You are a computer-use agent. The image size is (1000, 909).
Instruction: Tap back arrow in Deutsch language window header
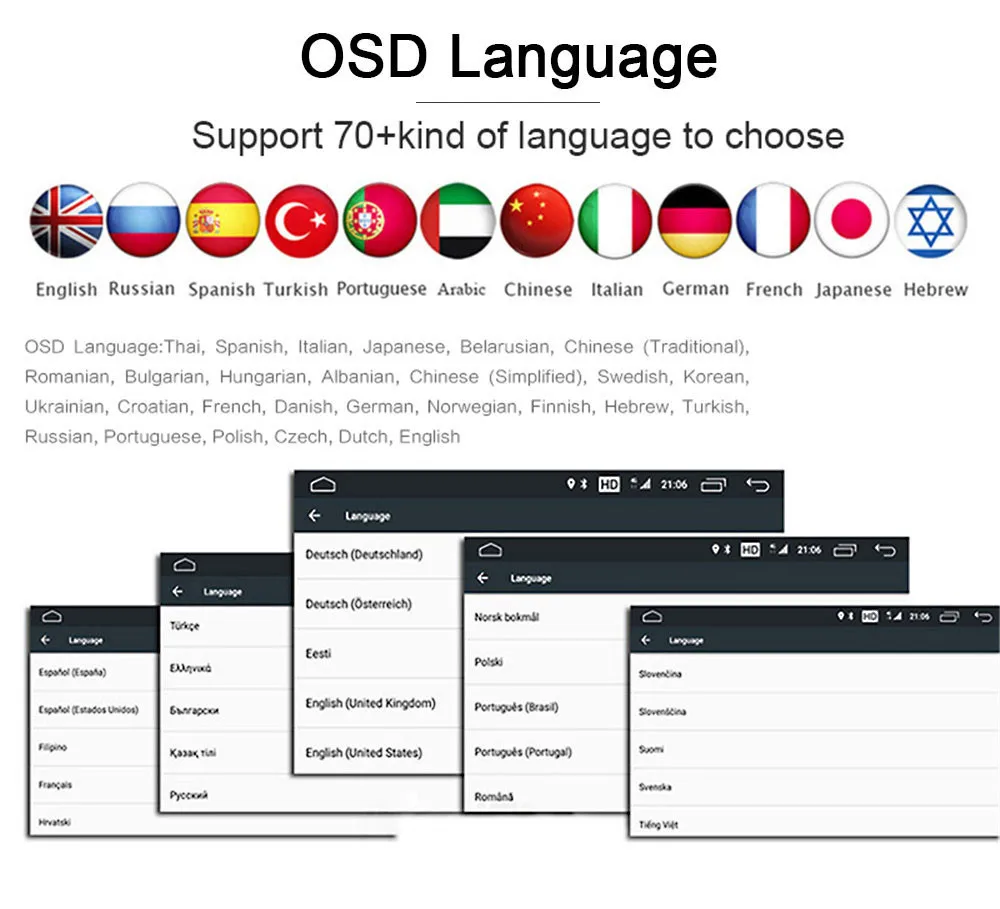tap(314, 515)
